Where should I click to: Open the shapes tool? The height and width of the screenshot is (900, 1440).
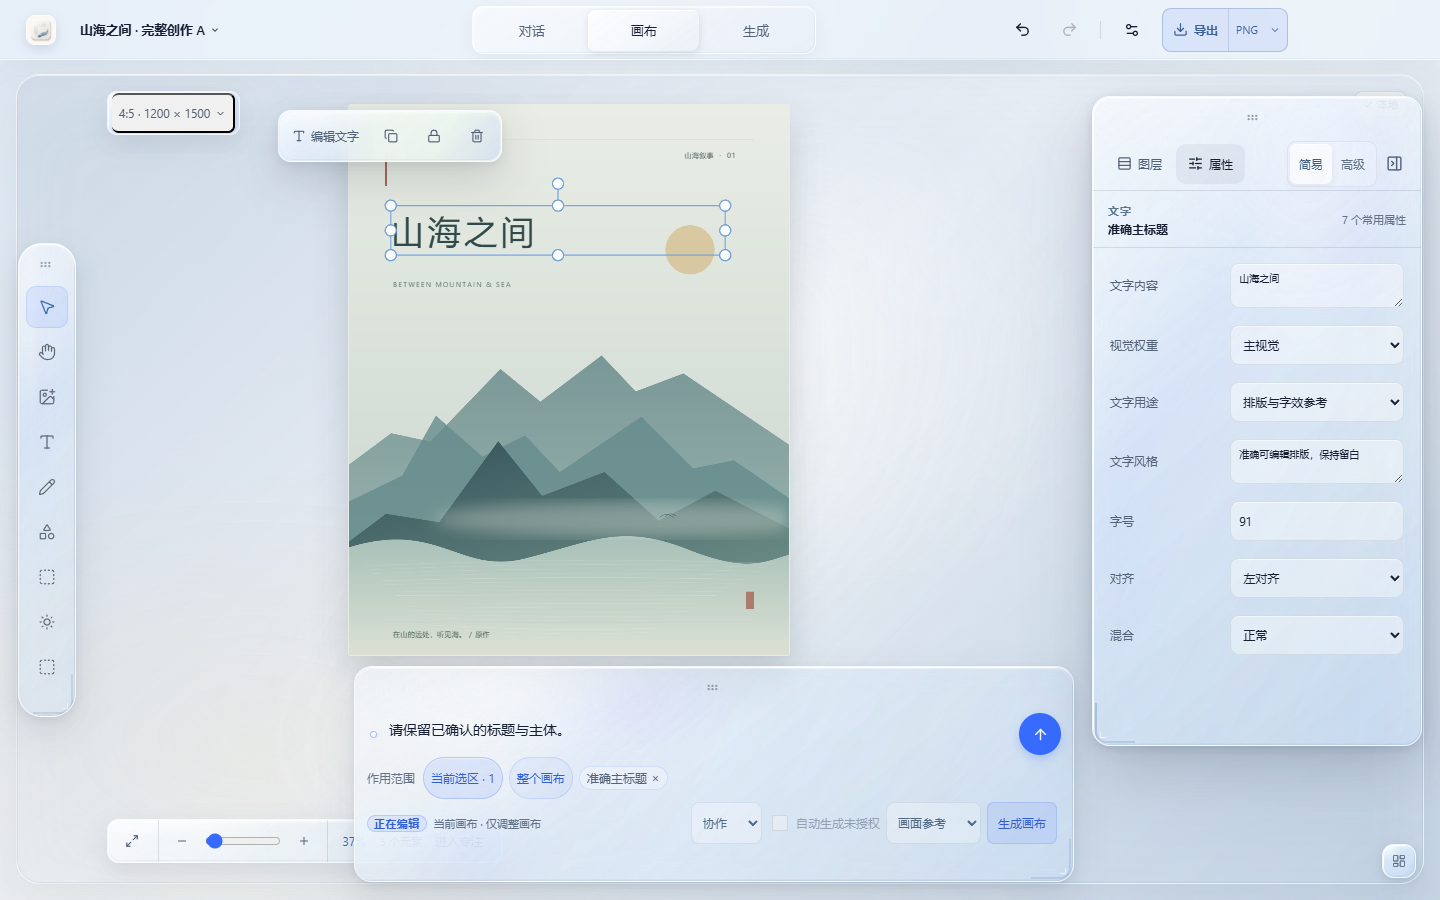[x=47, y=532]
